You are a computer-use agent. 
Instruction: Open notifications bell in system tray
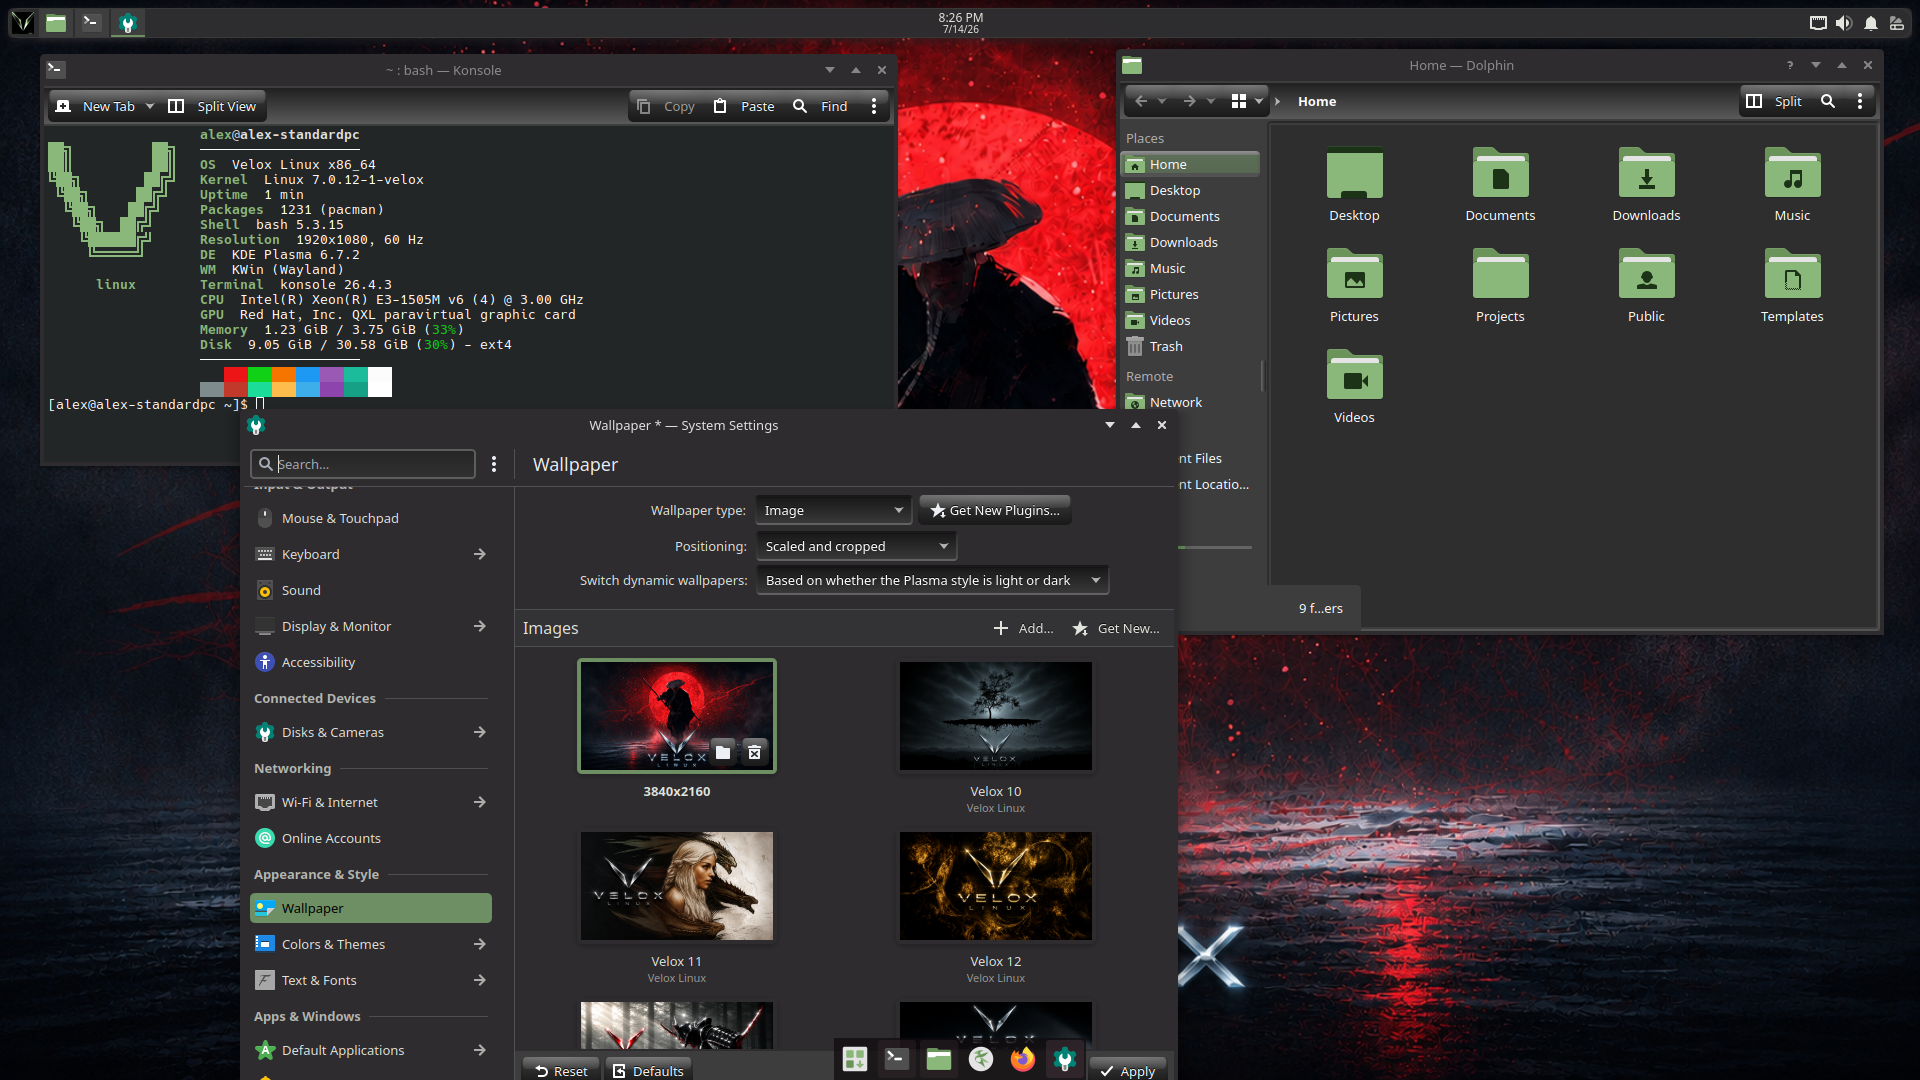[1870, 22]
